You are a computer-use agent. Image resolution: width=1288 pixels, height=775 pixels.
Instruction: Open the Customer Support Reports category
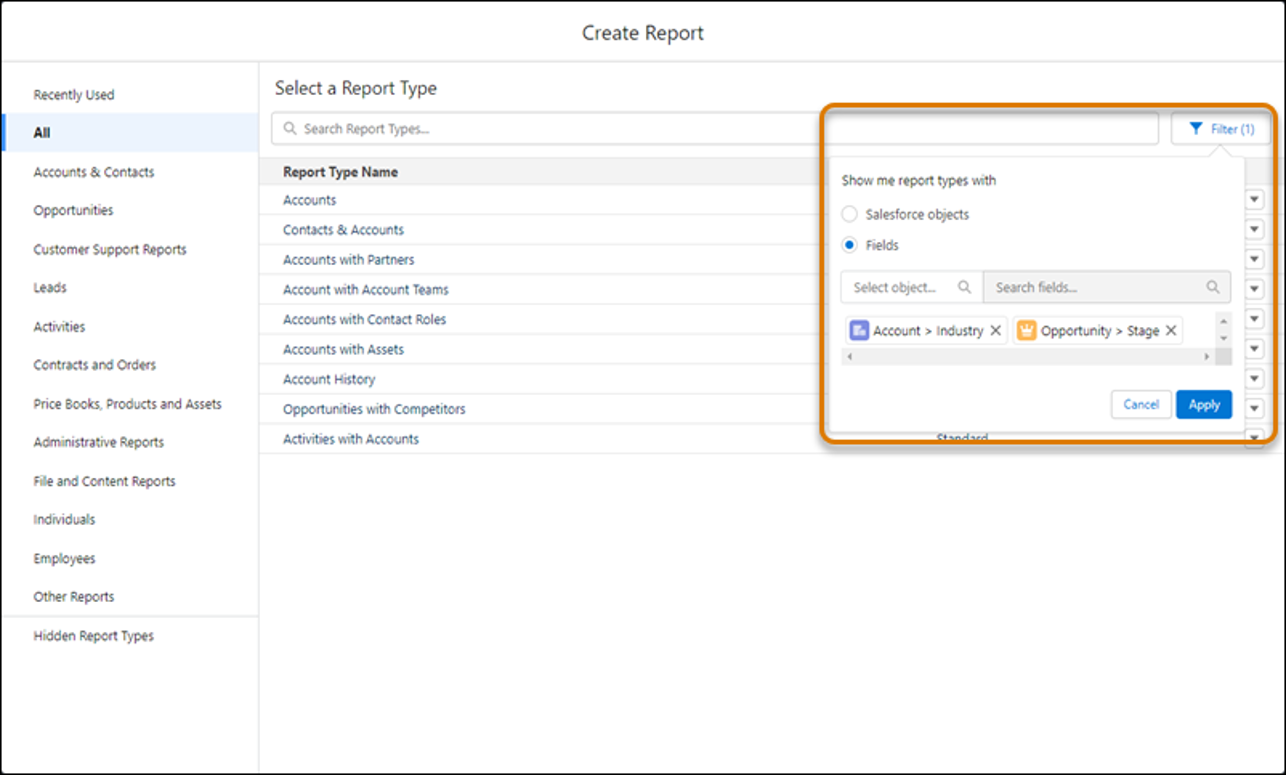pos(110,250)
